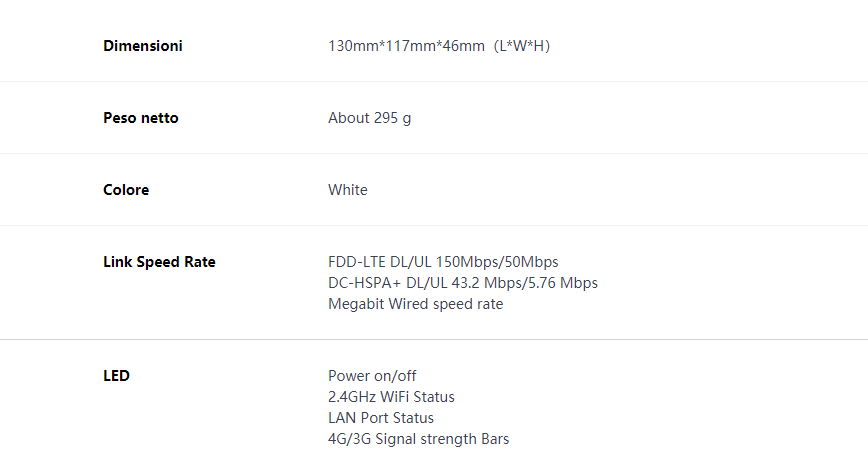Click the divider line above LED section
This screenshot has width=868, height=463.
click(x=434, y=339)
